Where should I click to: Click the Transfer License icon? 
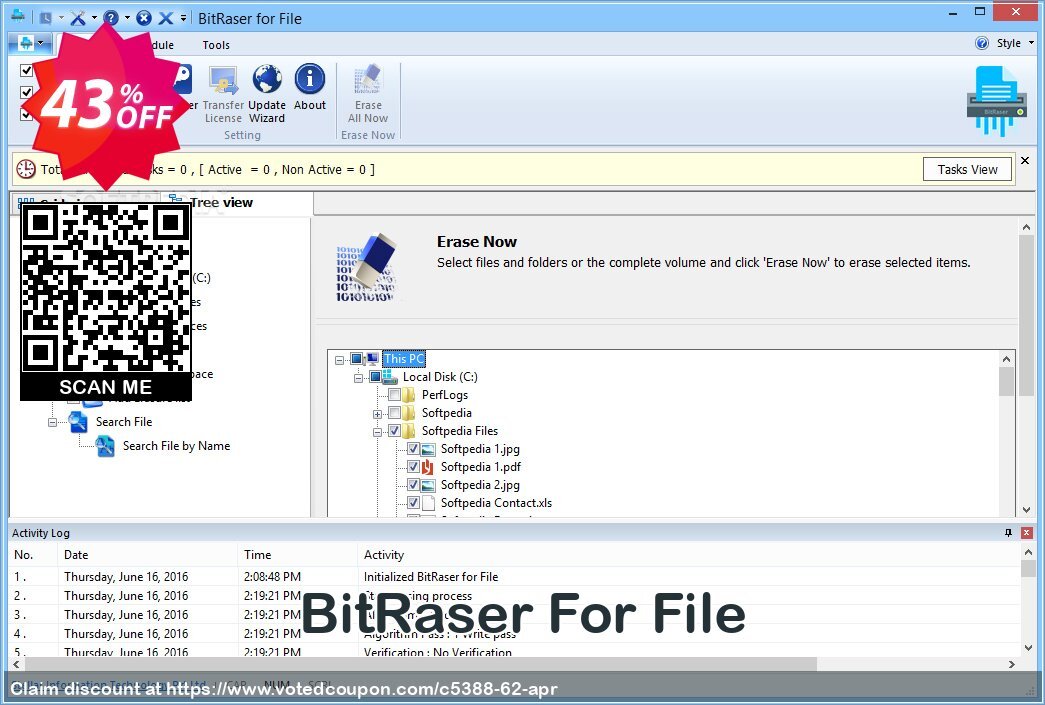(x=223, y=79)
